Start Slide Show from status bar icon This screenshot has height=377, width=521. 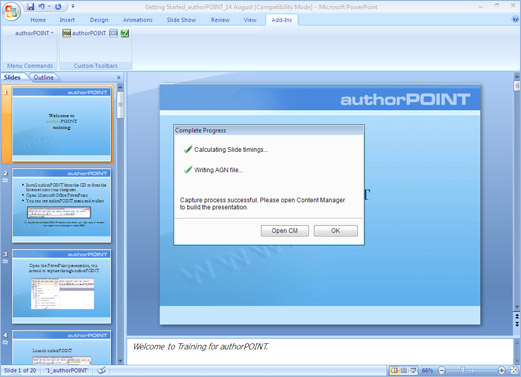413,370
